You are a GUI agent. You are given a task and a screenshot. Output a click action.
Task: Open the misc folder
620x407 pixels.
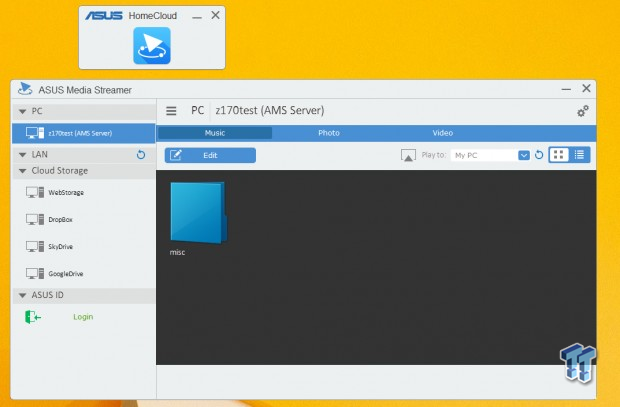(198, 213)
